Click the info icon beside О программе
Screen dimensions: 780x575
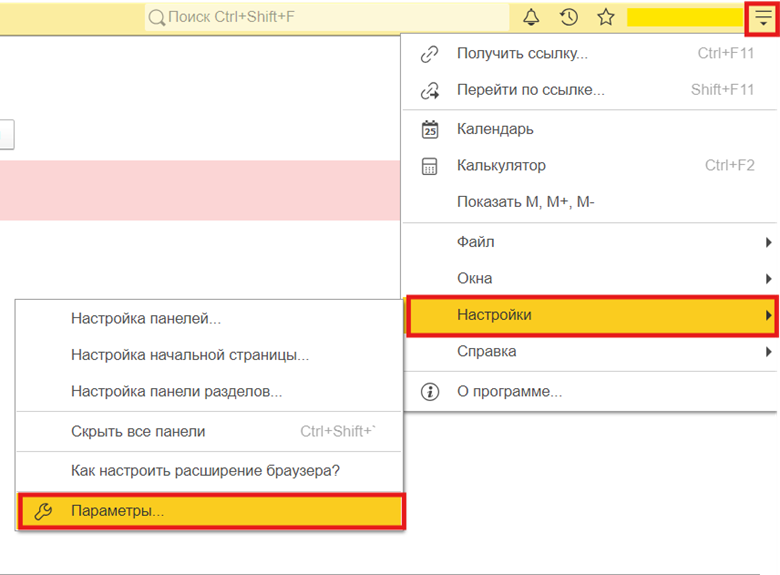(430, 392)
